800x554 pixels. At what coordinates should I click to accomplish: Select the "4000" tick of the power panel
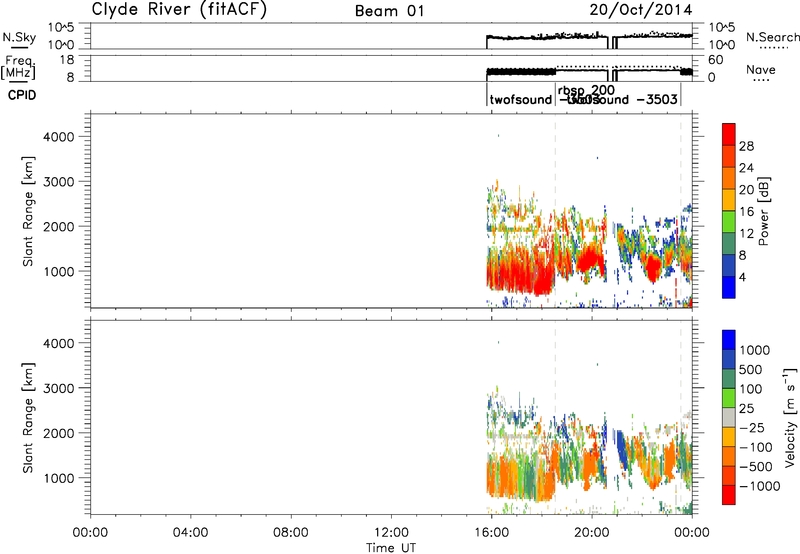coord(59,137)
